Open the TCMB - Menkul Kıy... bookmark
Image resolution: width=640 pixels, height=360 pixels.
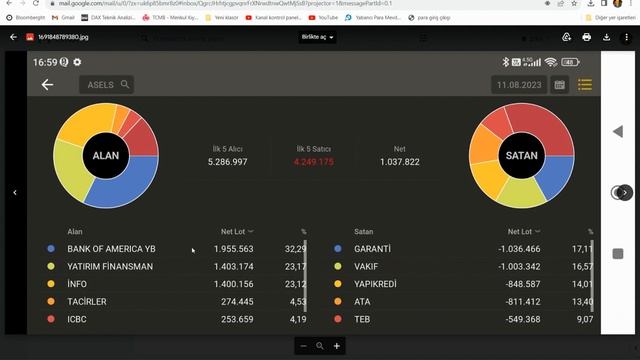tap(170, 18)
